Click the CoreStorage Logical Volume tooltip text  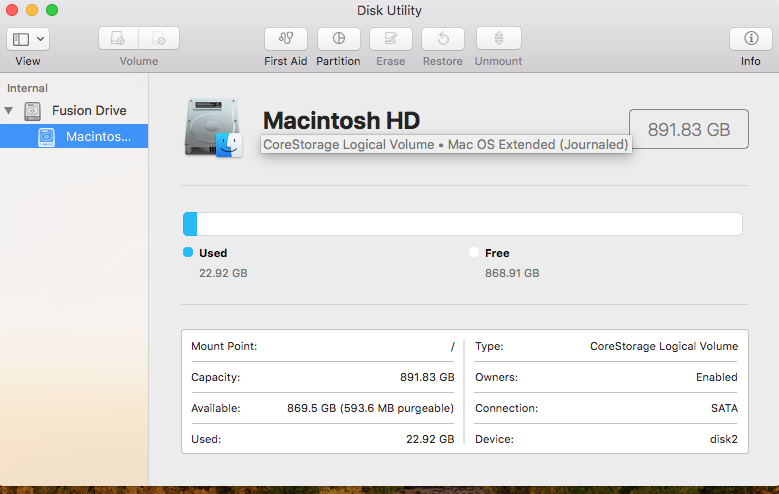click(x=446, y=145)
